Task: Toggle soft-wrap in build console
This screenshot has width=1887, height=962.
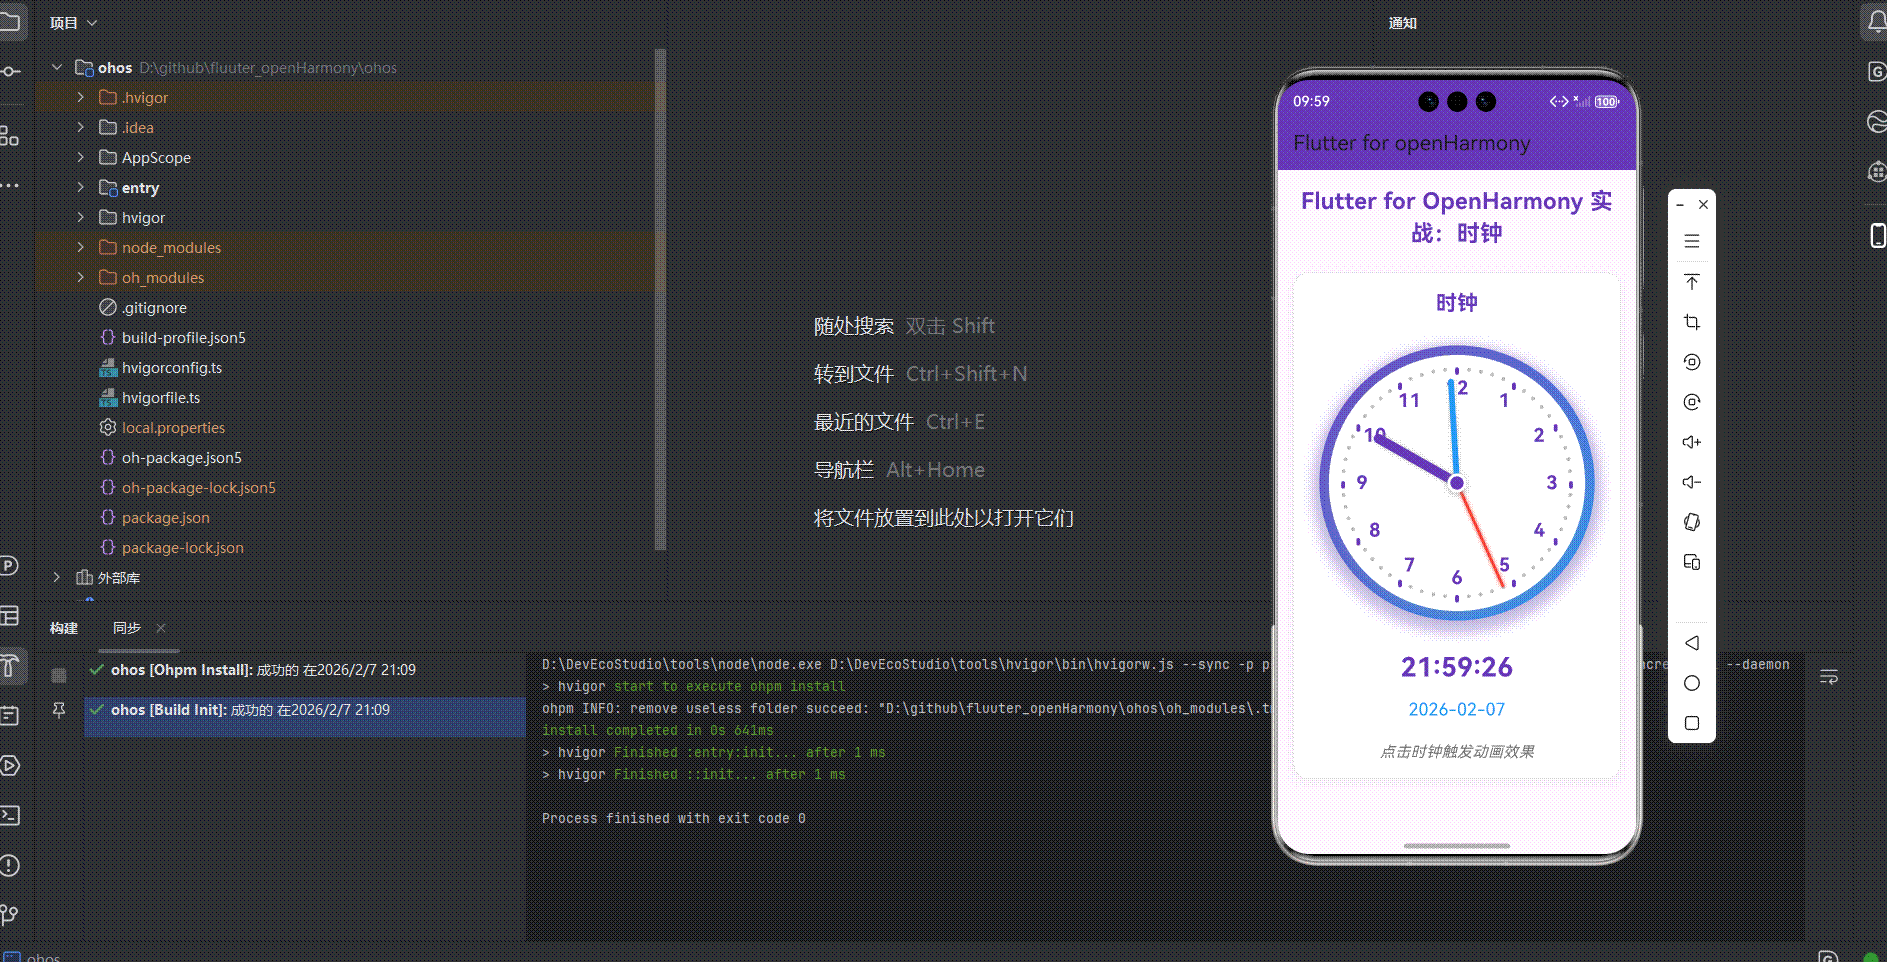Action: click(1829, 677)
